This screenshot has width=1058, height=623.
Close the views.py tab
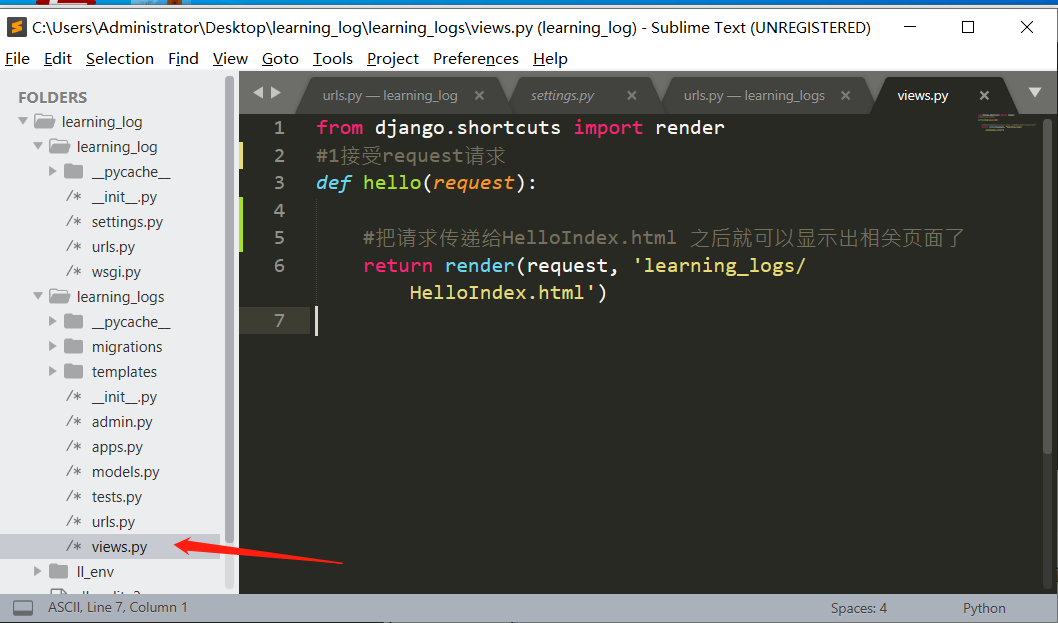984,96
